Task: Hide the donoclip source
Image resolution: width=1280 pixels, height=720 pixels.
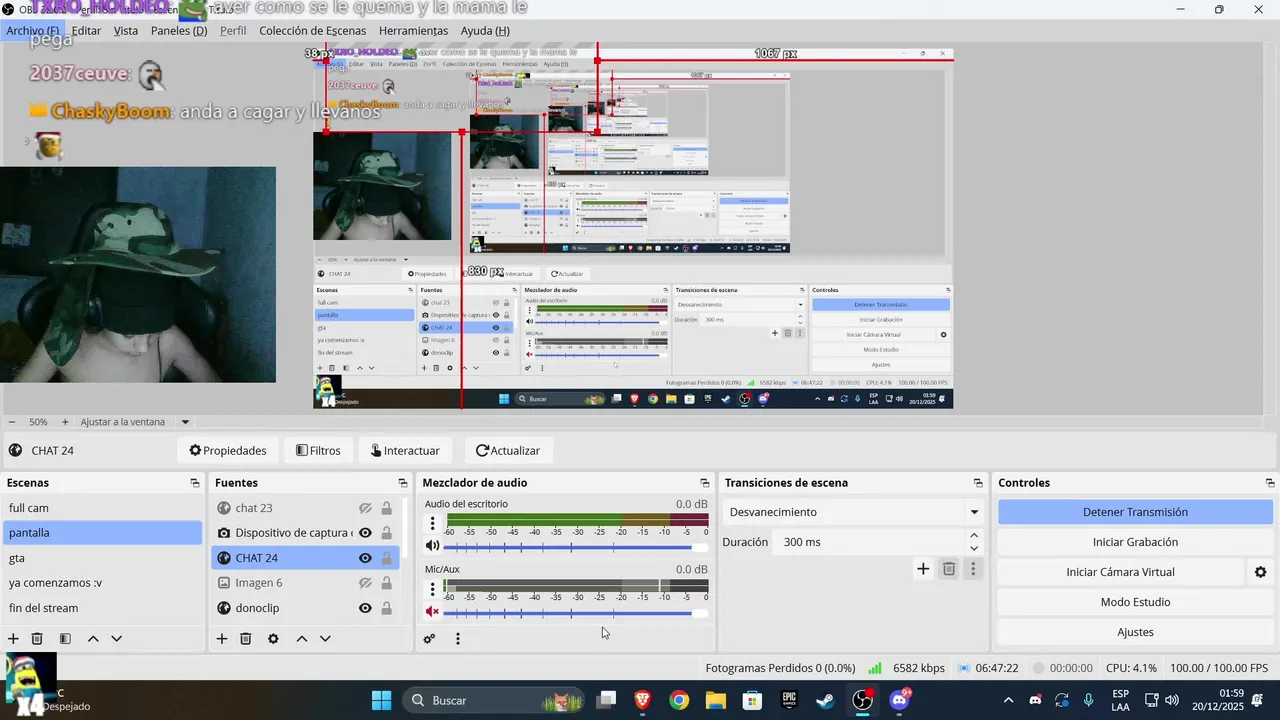Action: pyautogui.click(x=365, y=608)
